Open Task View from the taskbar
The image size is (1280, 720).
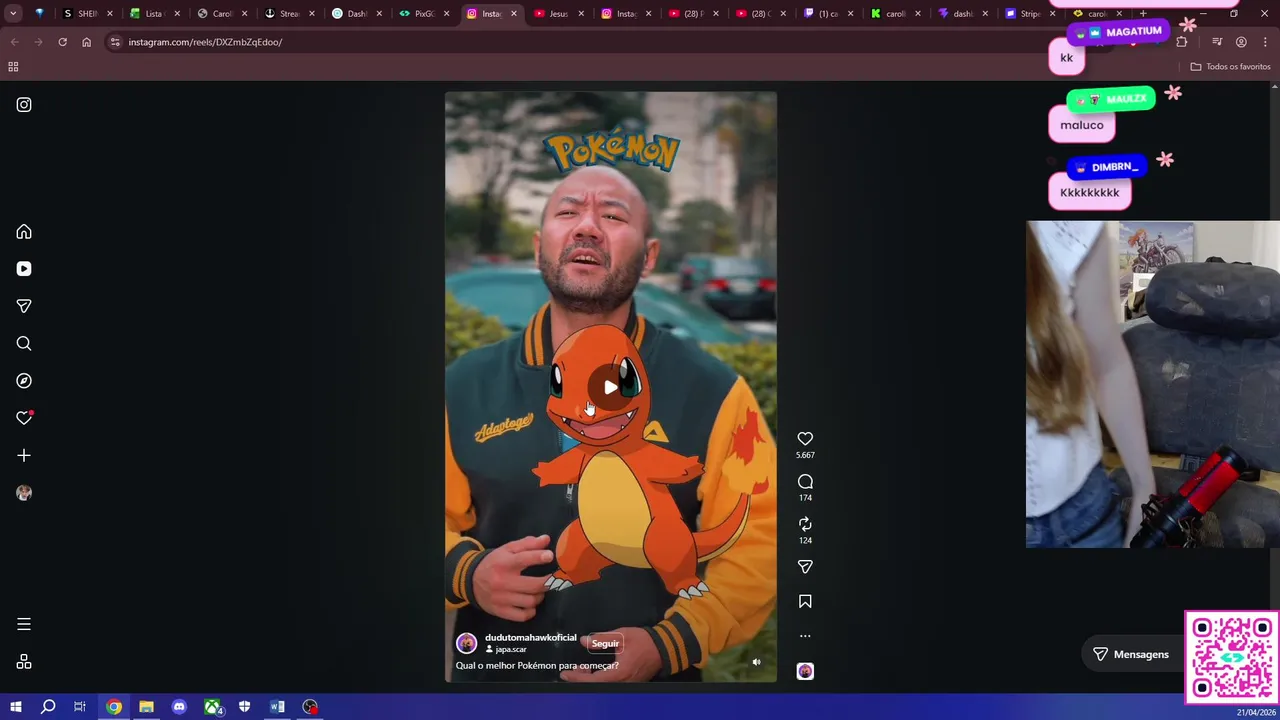coord(80,707)
